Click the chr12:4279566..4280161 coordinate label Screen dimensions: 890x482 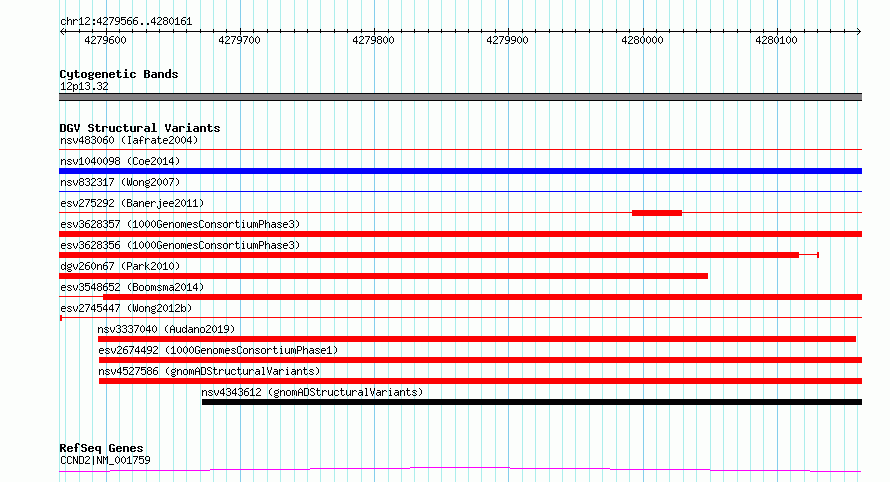[126, 22]
